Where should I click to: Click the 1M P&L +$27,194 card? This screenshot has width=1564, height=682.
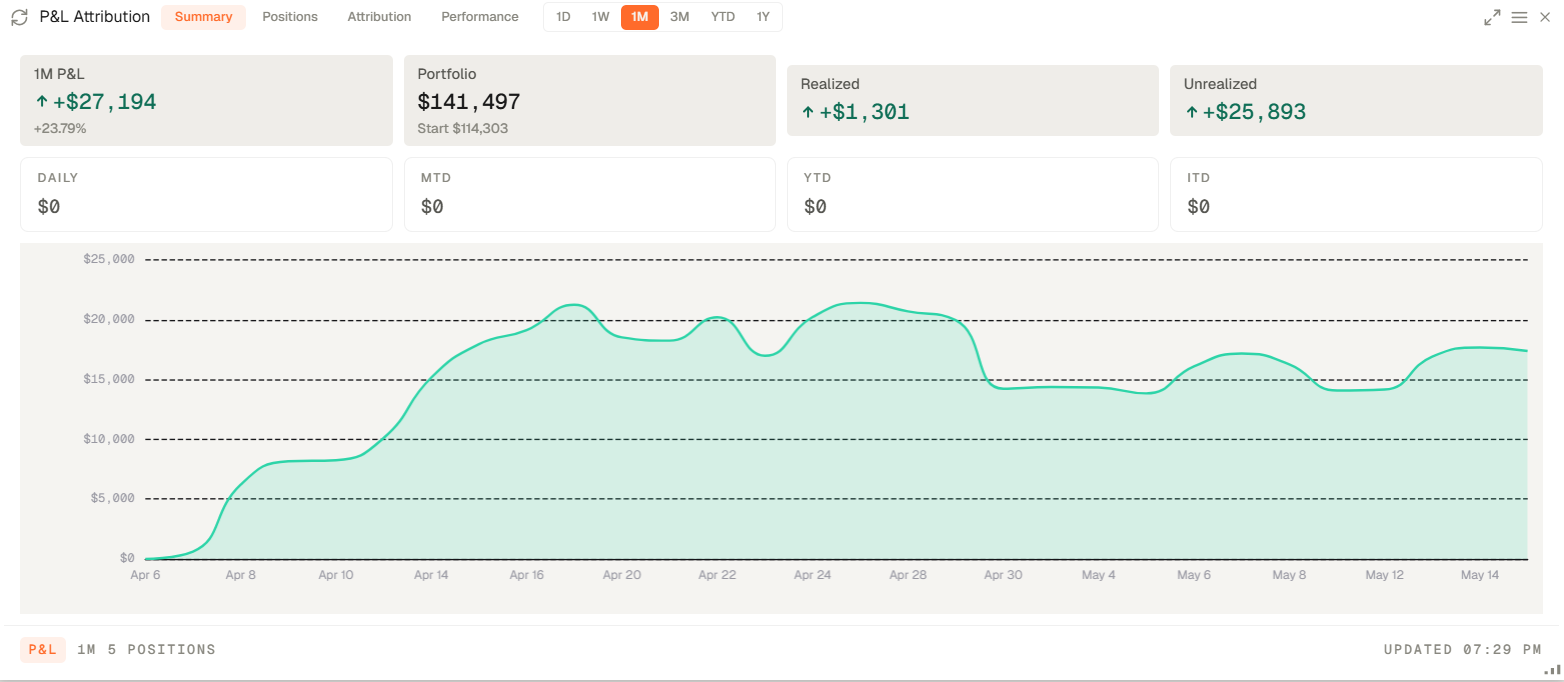[206, 100]
